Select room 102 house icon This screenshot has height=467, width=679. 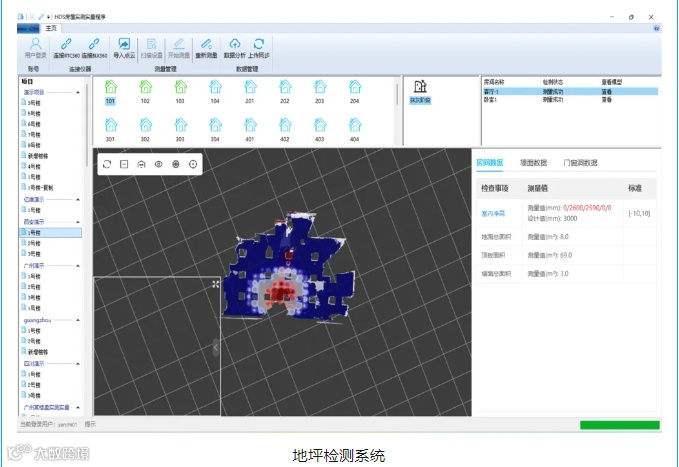(x=146, y=87)
